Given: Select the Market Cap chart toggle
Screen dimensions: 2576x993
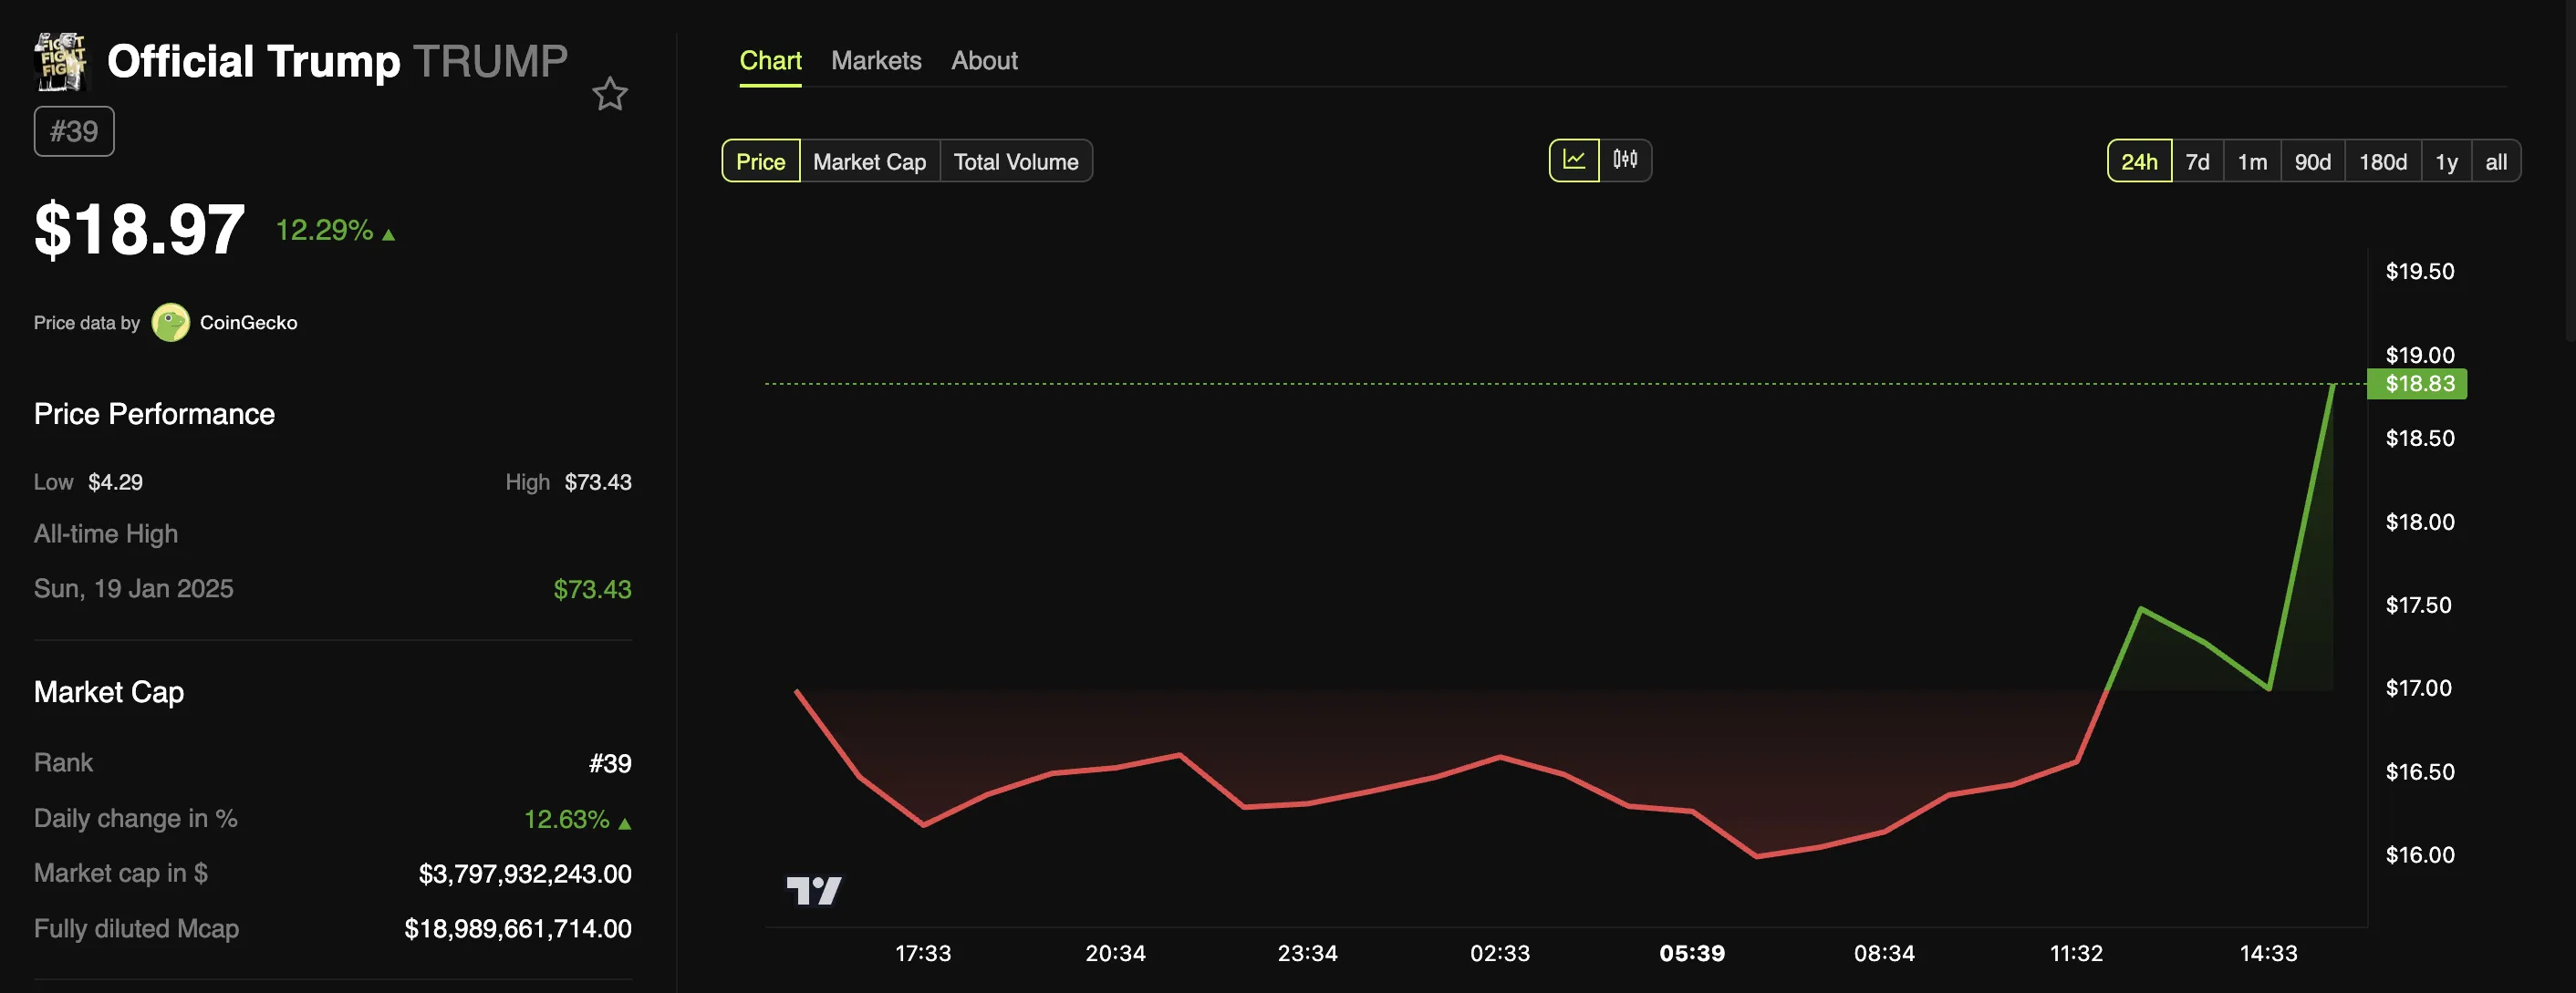Looking at the screenshot, I should [869, 162].
